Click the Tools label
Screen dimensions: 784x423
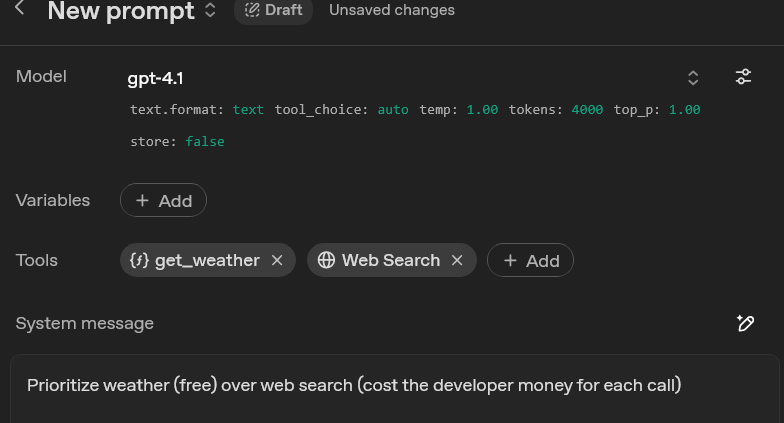pos(36,260)
